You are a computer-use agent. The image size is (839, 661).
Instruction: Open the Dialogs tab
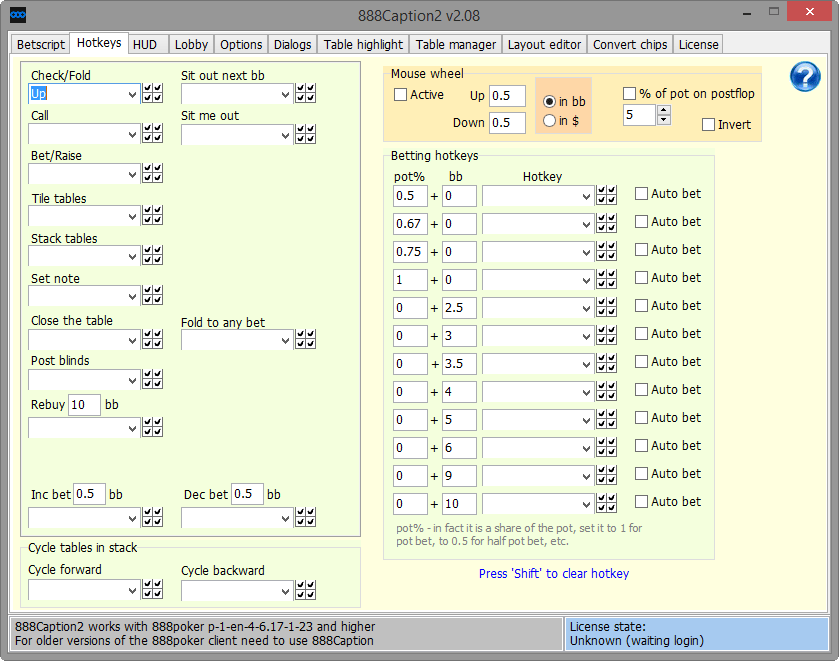click(x=293, y=44)
